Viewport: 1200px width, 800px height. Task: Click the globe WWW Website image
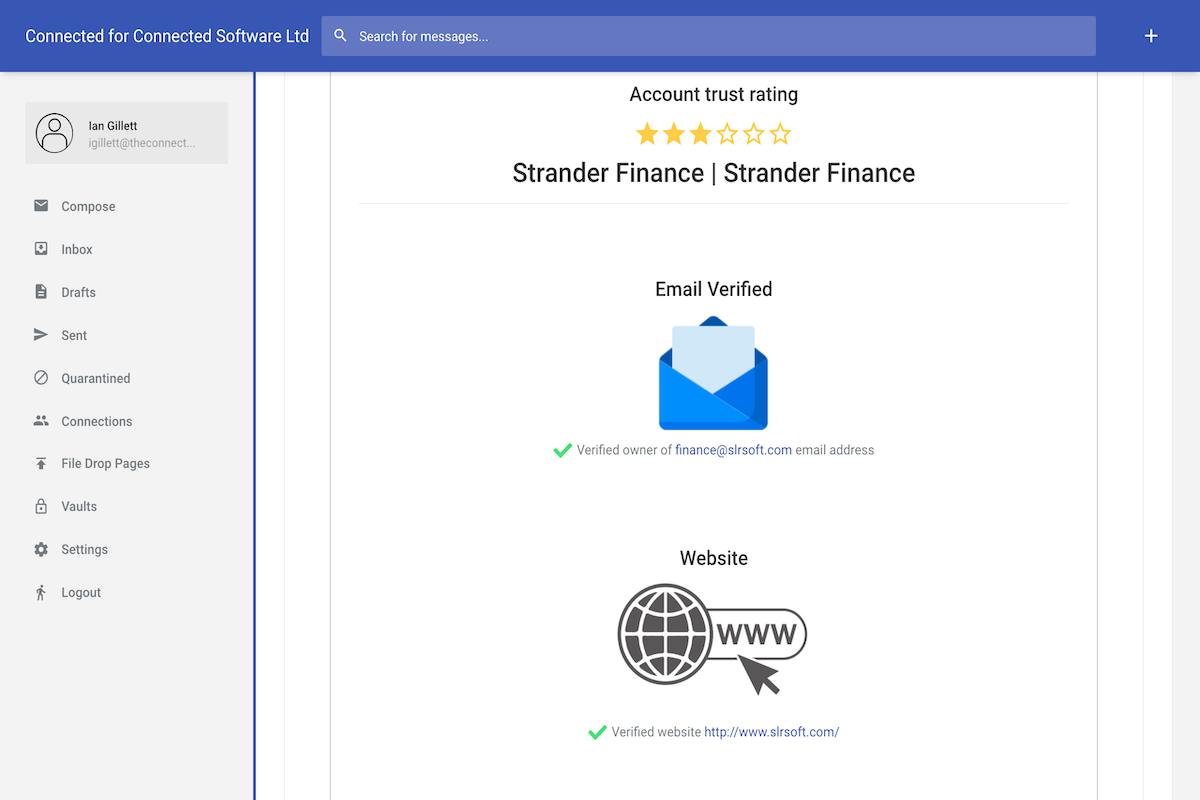[x=712, y=640]
